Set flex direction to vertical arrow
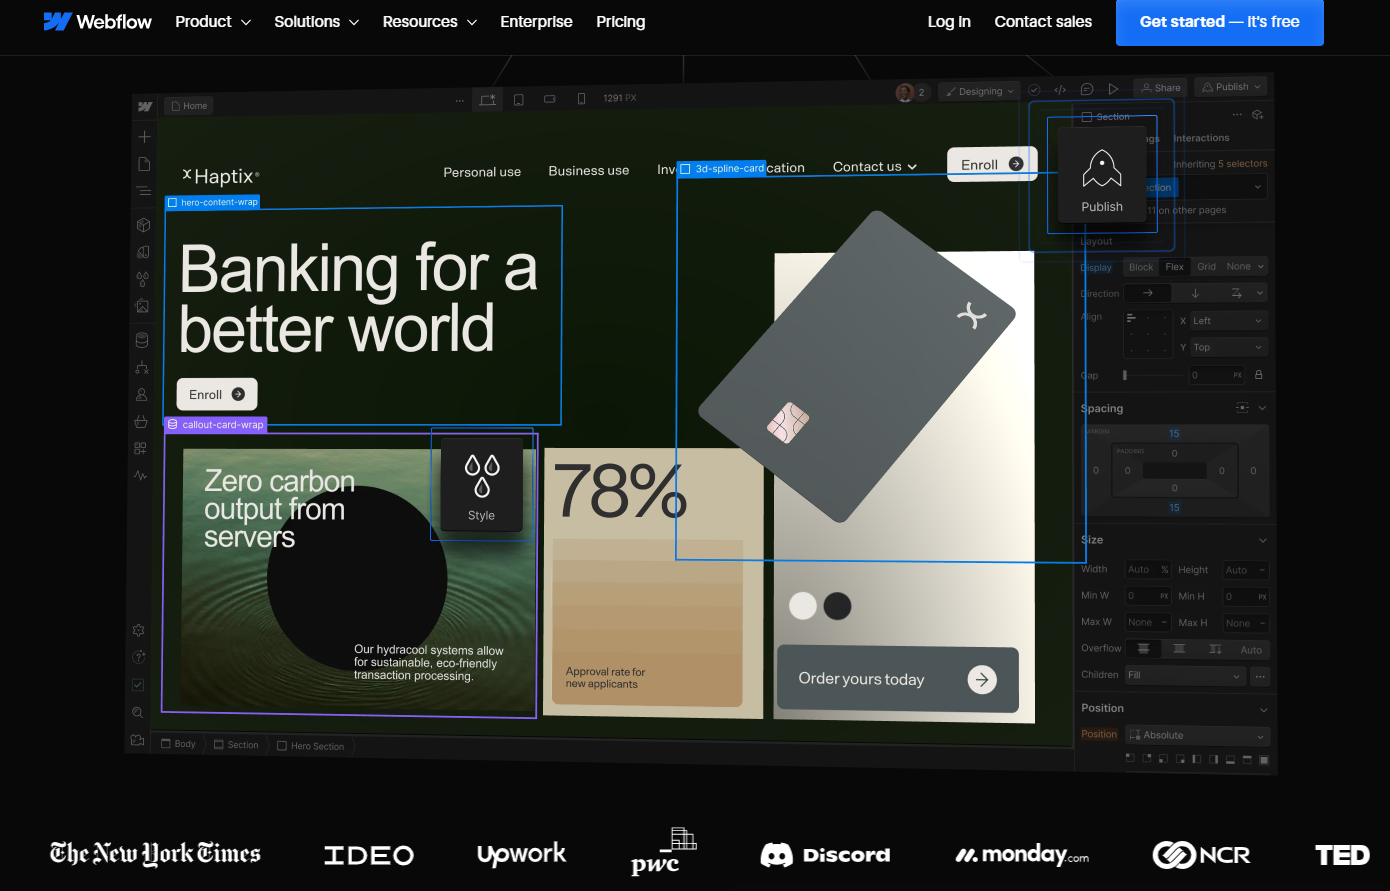The height and width of the screenshot is (891, 1390). coord(1194,293)
